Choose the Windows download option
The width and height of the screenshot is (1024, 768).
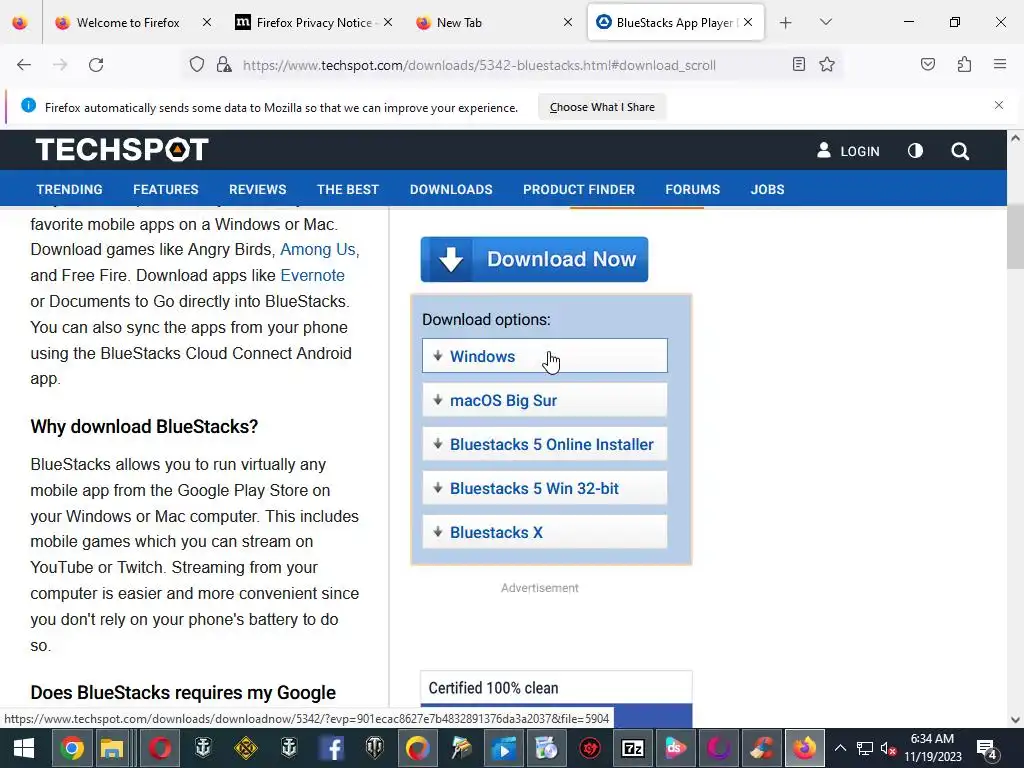click(545, 356)
